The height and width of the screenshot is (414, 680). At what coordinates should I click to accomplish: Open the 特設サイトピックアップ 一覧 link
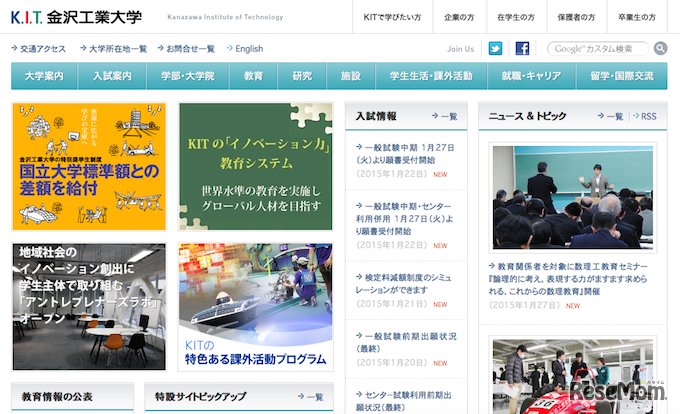coord(311,397)
